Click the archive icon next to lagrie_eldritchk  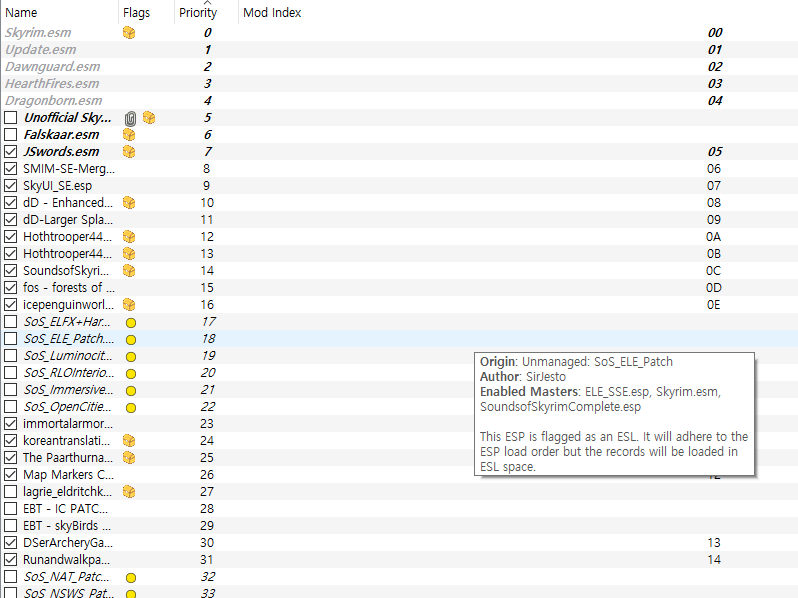[129, 492]
